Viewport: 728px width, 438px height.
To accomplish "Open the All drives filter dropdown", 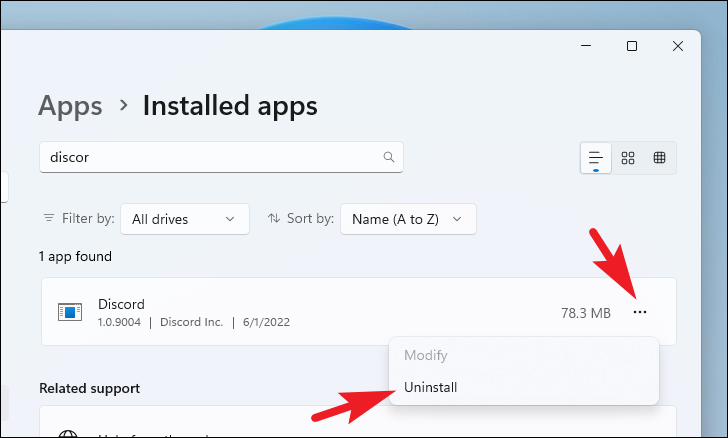I will (184, 218).
